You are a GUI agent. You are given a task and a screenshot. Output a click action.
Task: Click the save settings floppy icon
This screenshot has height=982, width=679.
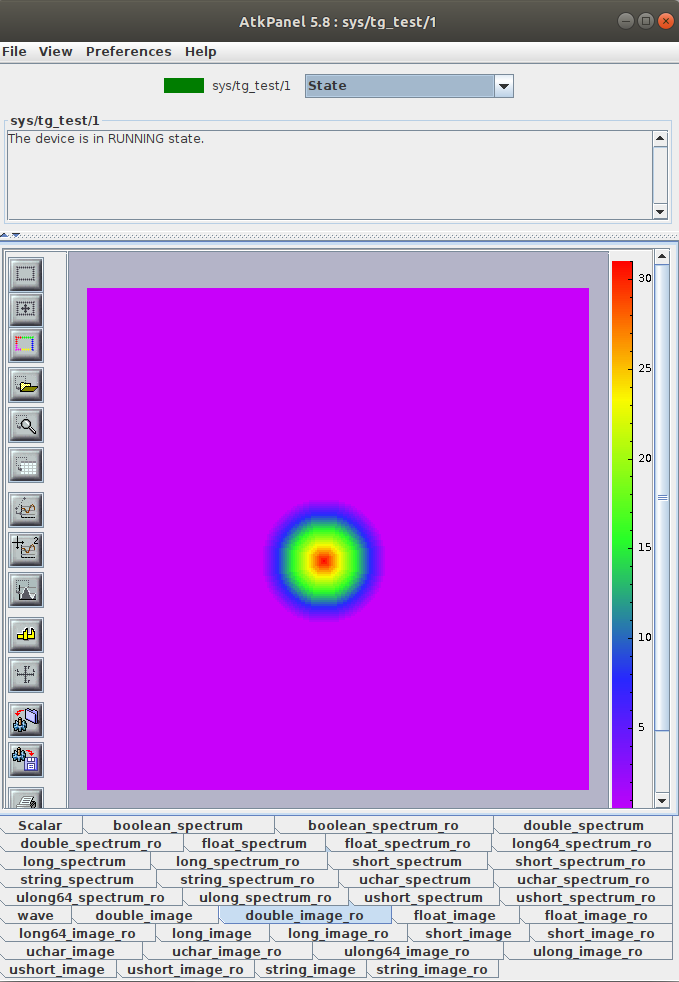[26, 760]
